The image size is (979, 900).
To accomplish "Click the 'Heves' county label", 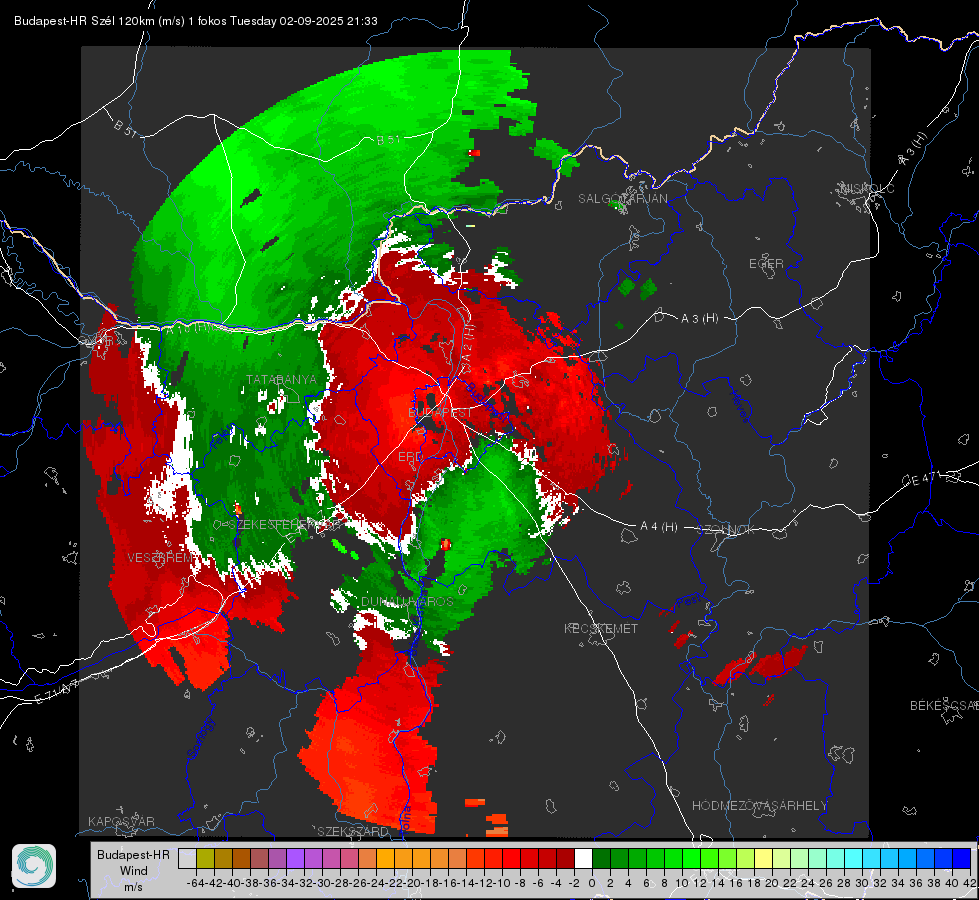I will 740,405.
